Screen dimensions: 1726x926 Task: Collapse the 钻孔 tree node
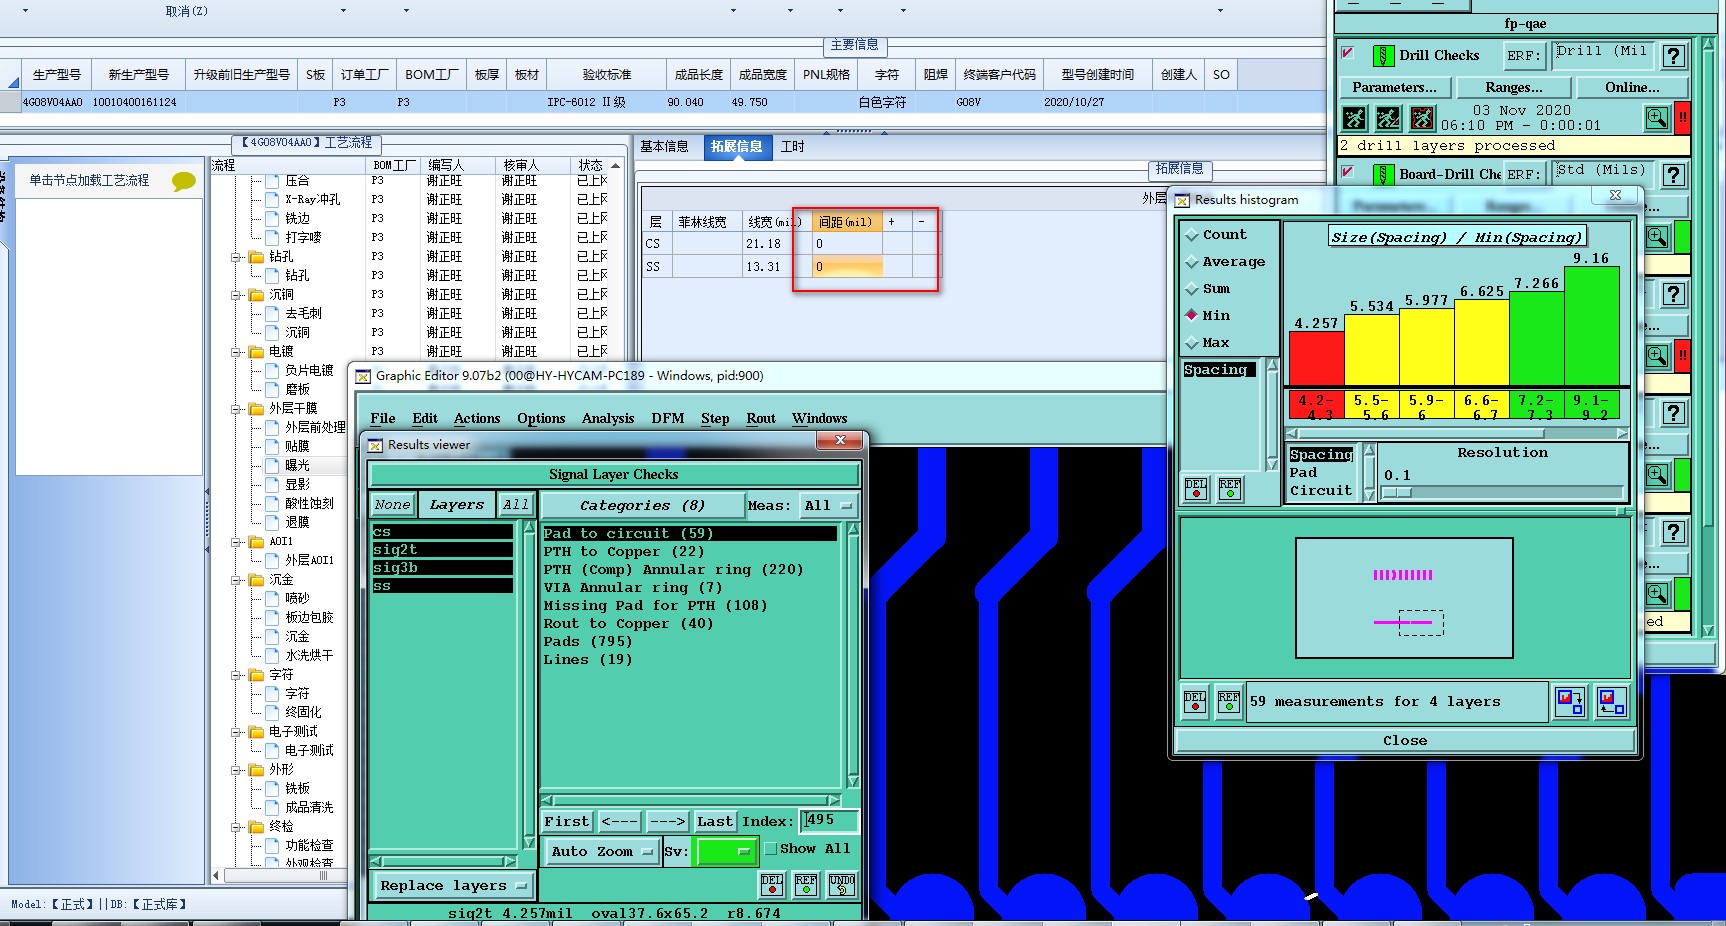(x=237, y=257)
